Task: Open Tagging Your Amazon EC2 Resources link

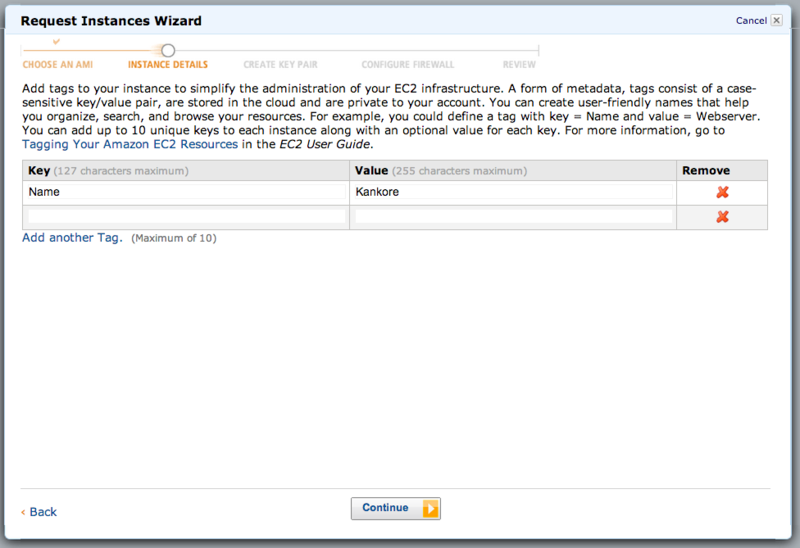Action: pos(130,144)
